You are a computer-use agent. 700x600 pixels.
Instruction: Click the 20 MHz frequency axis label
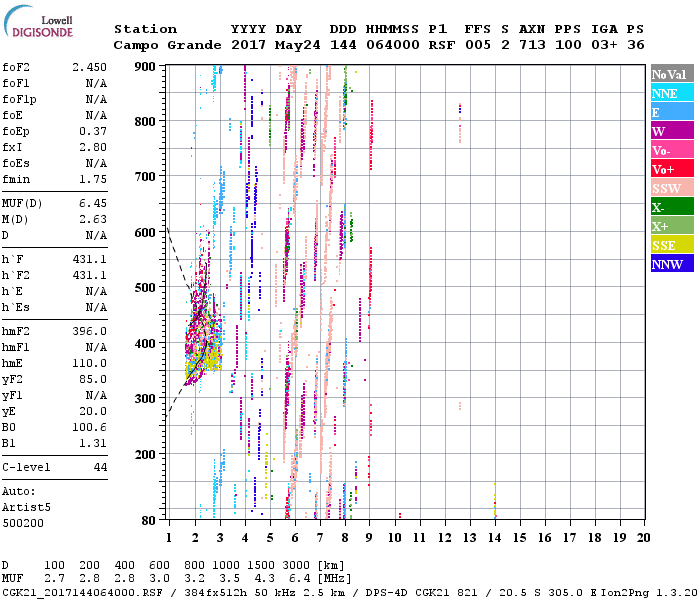pos(643,538)
